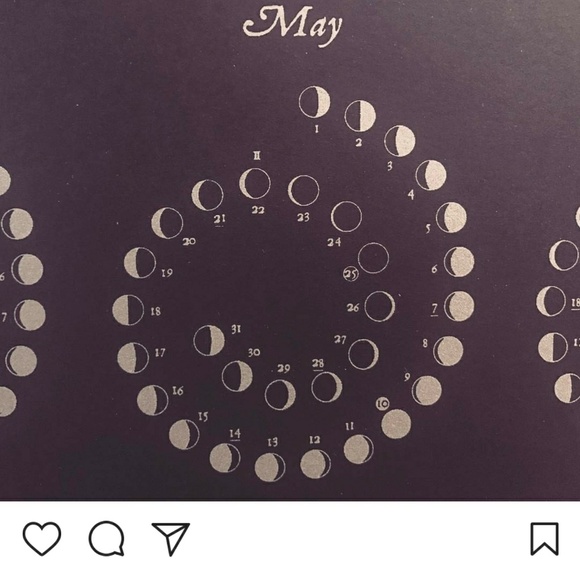The height and width of the screenshot is (579, 580).
Task: Click the moon phase for day 31
Action: [209, 341]
